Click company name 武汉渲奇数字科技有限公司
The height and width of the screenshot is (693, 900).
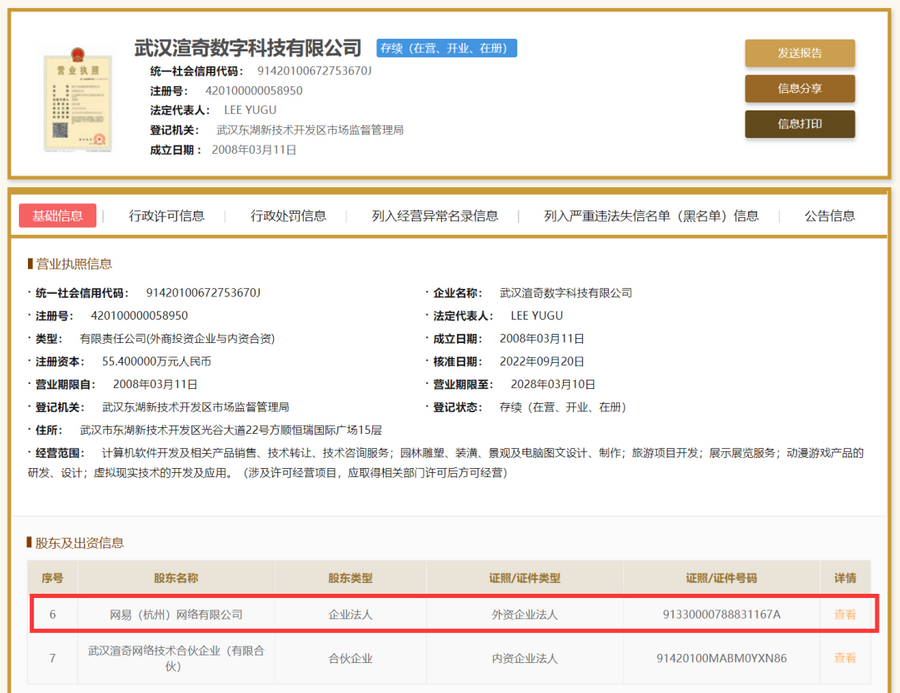pyautogui.click(x=247, y=47)
